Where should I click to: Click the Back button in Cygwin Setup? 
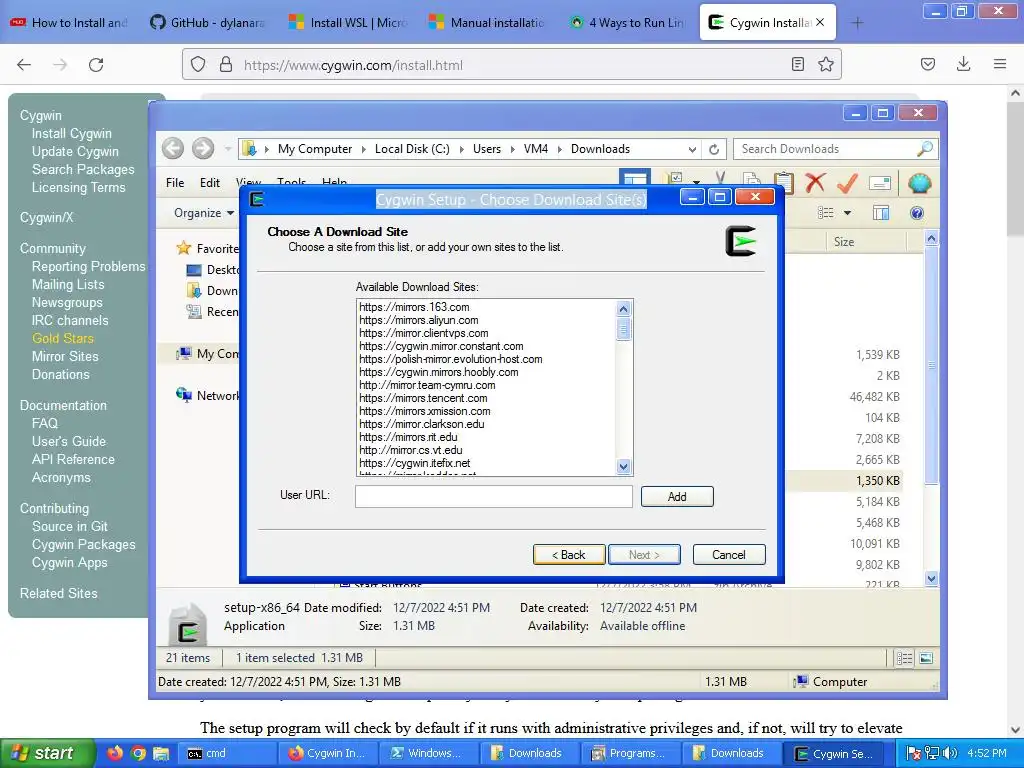point(569,554)
